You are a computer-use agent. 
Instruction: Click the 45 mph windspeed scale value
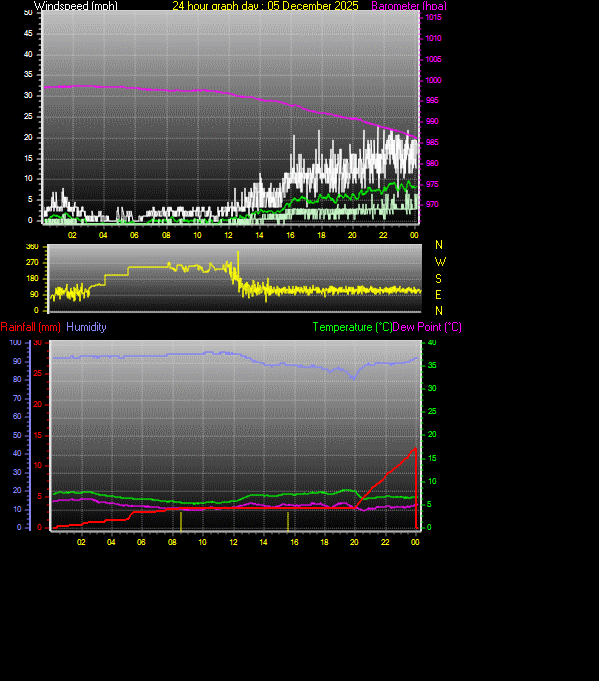point(28,33)
